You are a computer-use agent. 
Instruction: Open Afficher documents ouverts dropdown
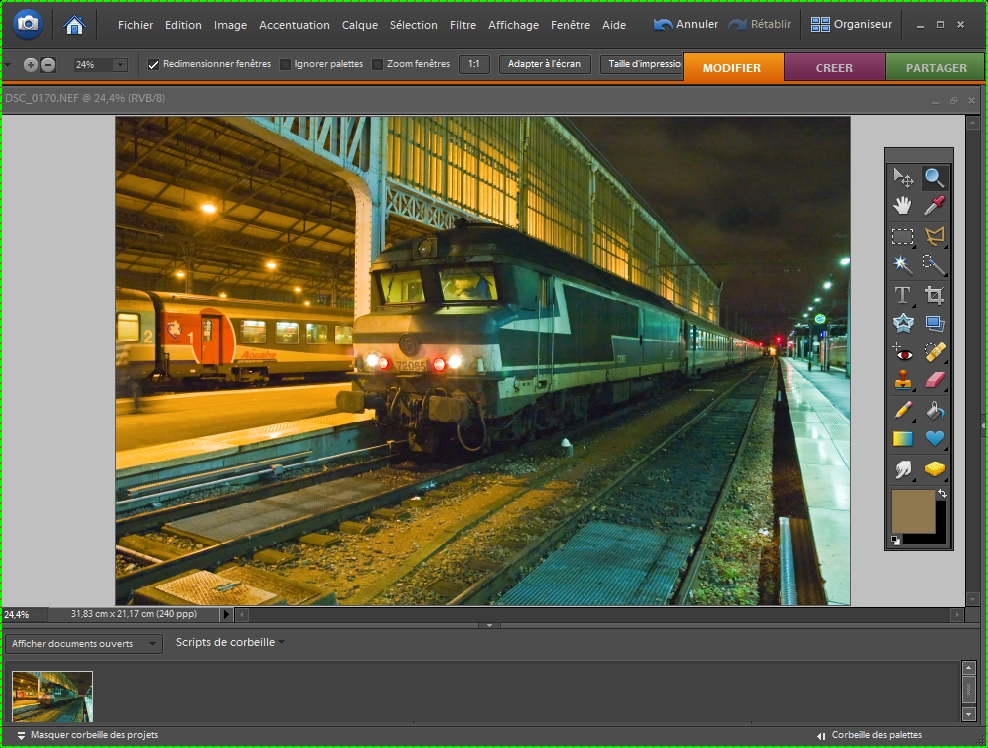coord(84,643)
